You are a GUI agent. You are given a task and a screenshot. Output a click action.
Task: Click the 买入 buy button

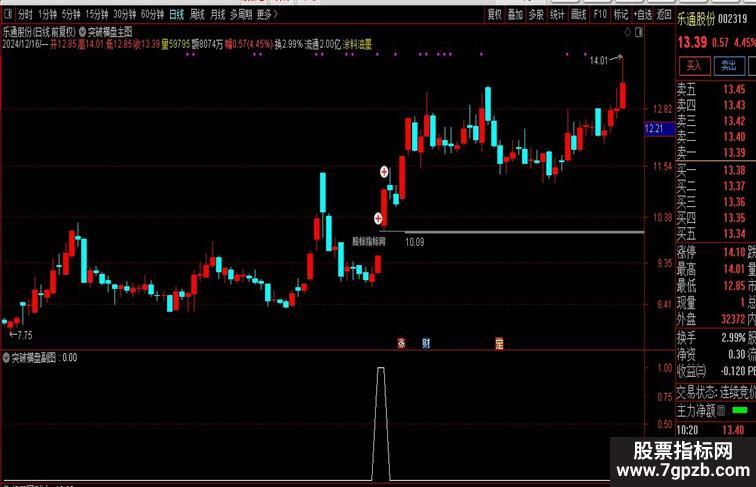click(x=694, y=66)
